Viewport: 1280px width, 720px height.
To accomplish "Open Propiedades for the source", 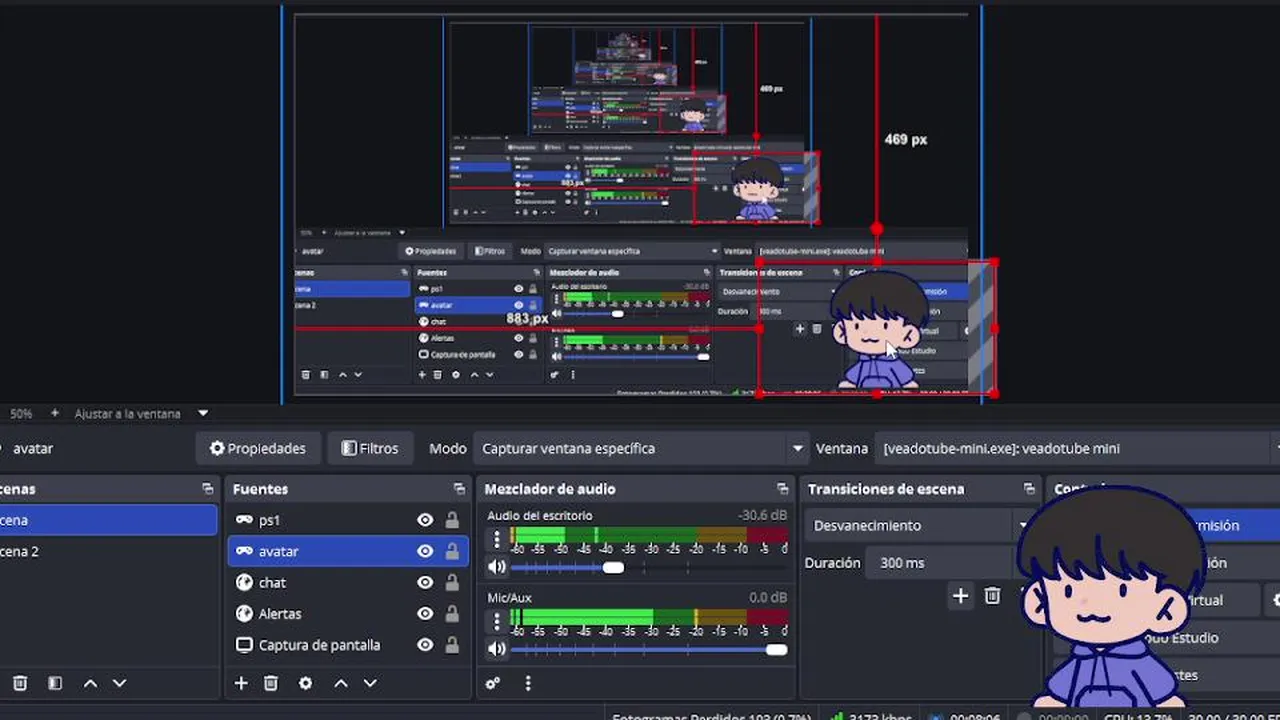I will [x=258, y=448].
